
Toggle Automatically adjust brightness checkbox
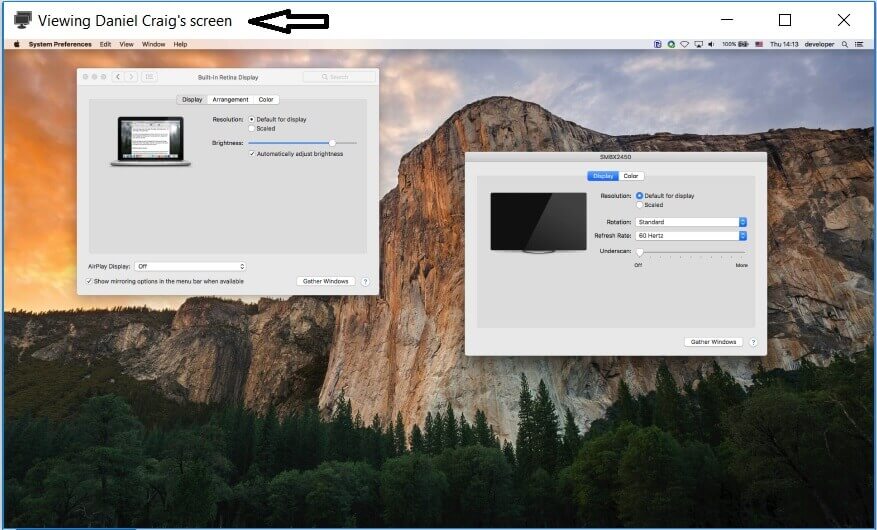(252, 154)
